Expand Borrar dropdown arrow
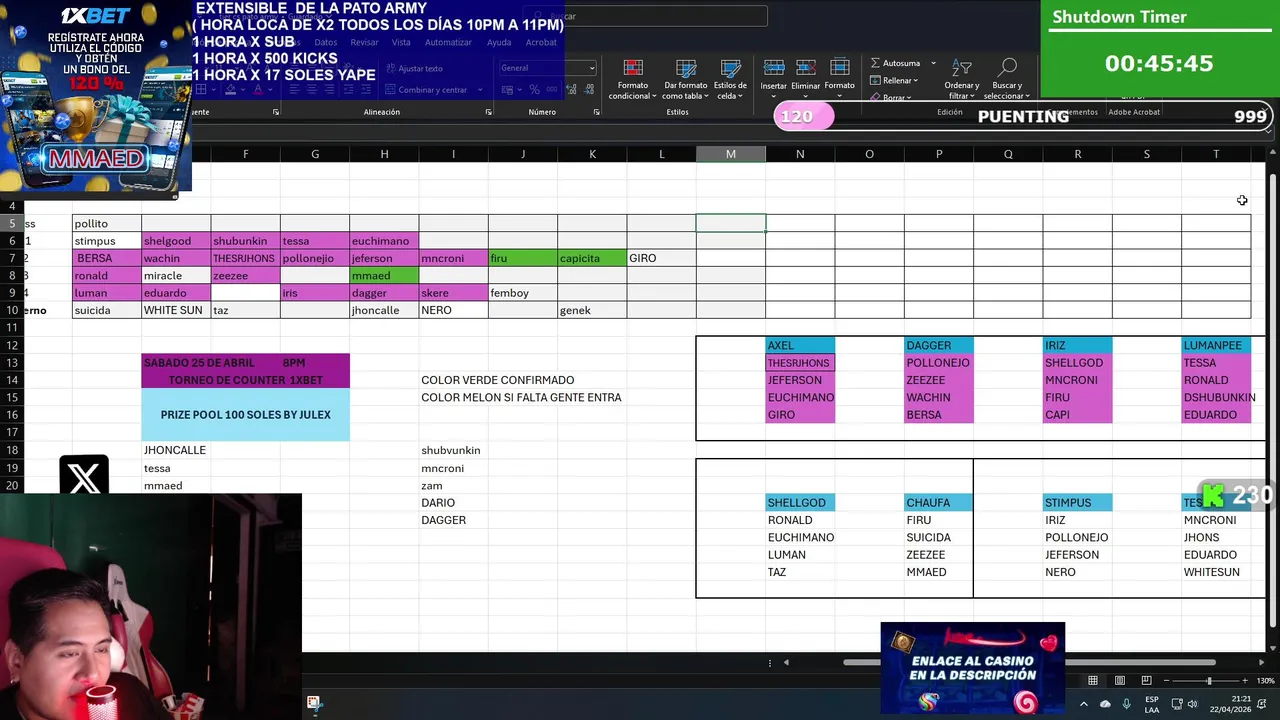The width and height of the screenshot is (1280, 720). click(907, 97)
